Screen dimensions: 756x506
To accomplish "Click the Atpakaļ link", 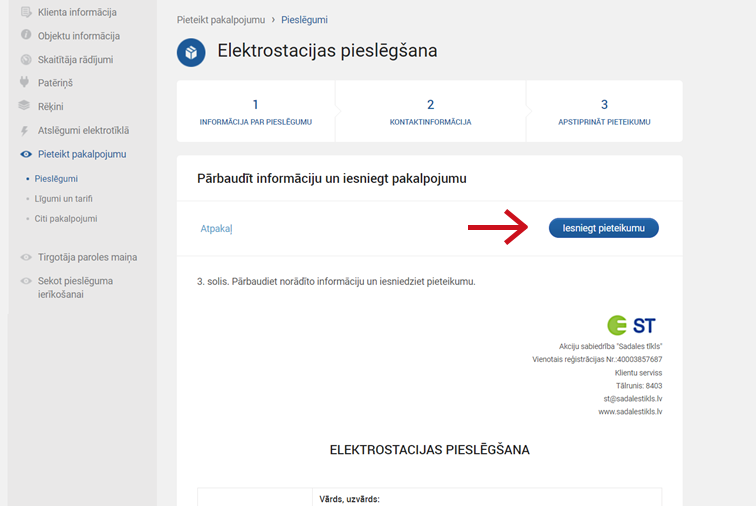I will 216,229.
